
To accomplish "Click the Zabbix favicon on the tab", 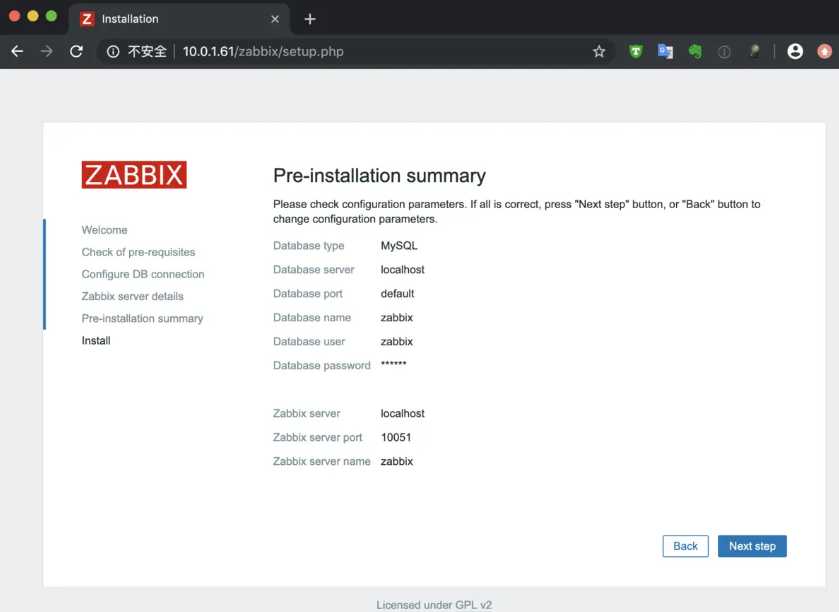I will click(x=87, y=19).
